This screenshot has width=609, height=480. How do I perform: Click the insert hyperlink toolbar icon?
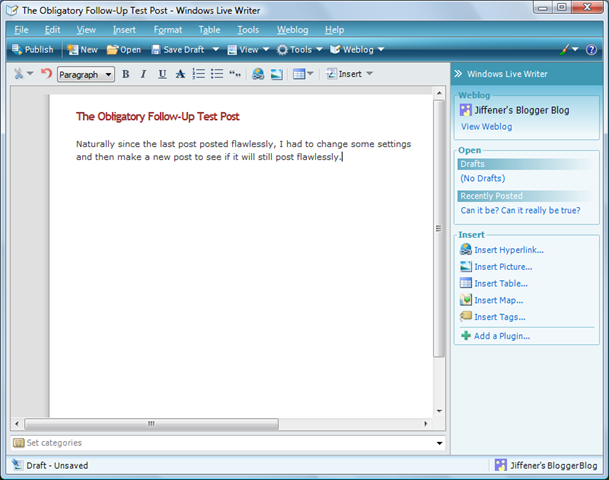click(x=258, y=74)
